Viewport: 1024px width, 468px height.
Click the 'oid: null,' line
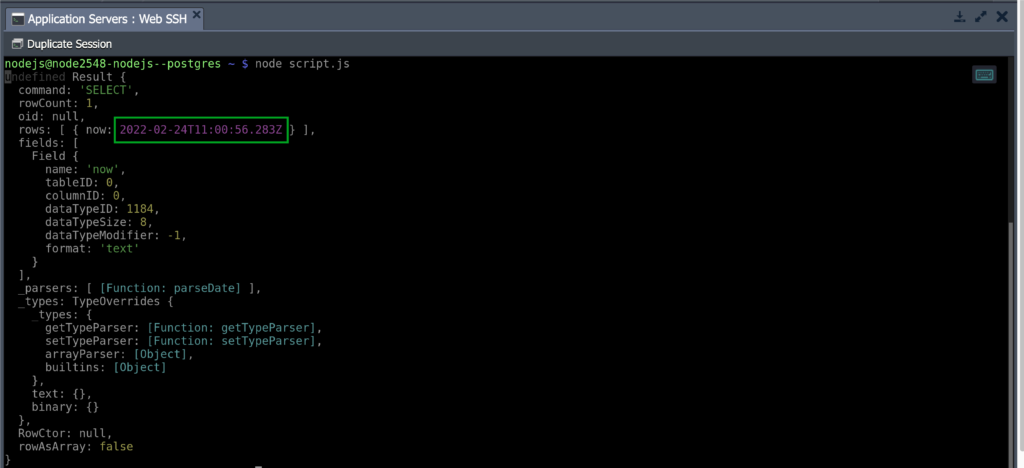tap(52, 117)
